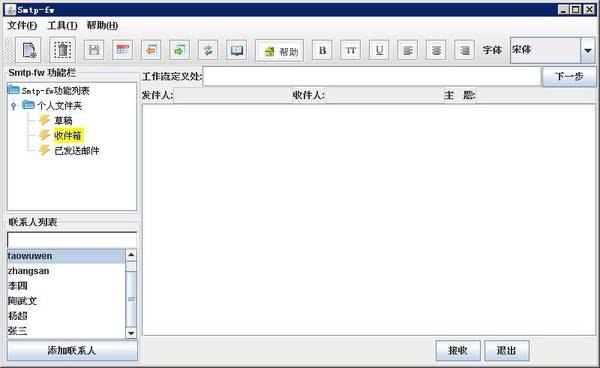Select contact taowuwen
This screenshot has height=368, width=600.
click(x=66, y=256)
